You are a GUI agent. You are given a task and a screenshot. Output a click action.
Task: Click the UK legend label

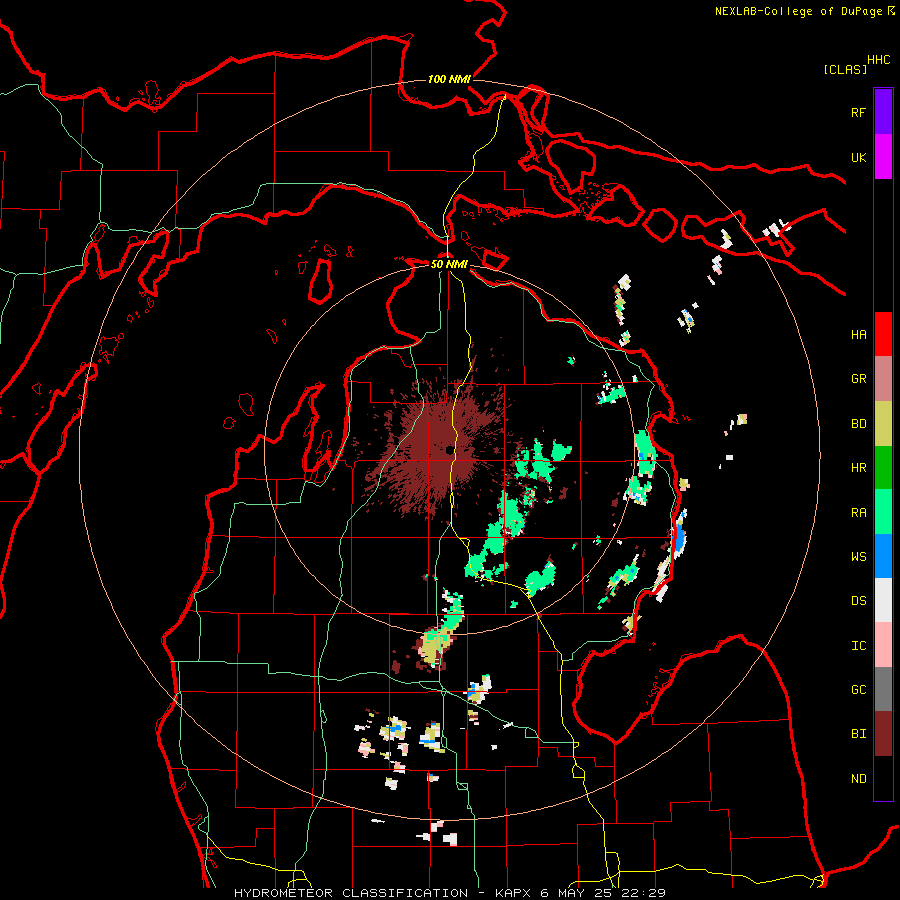click(x=858, y=157)
